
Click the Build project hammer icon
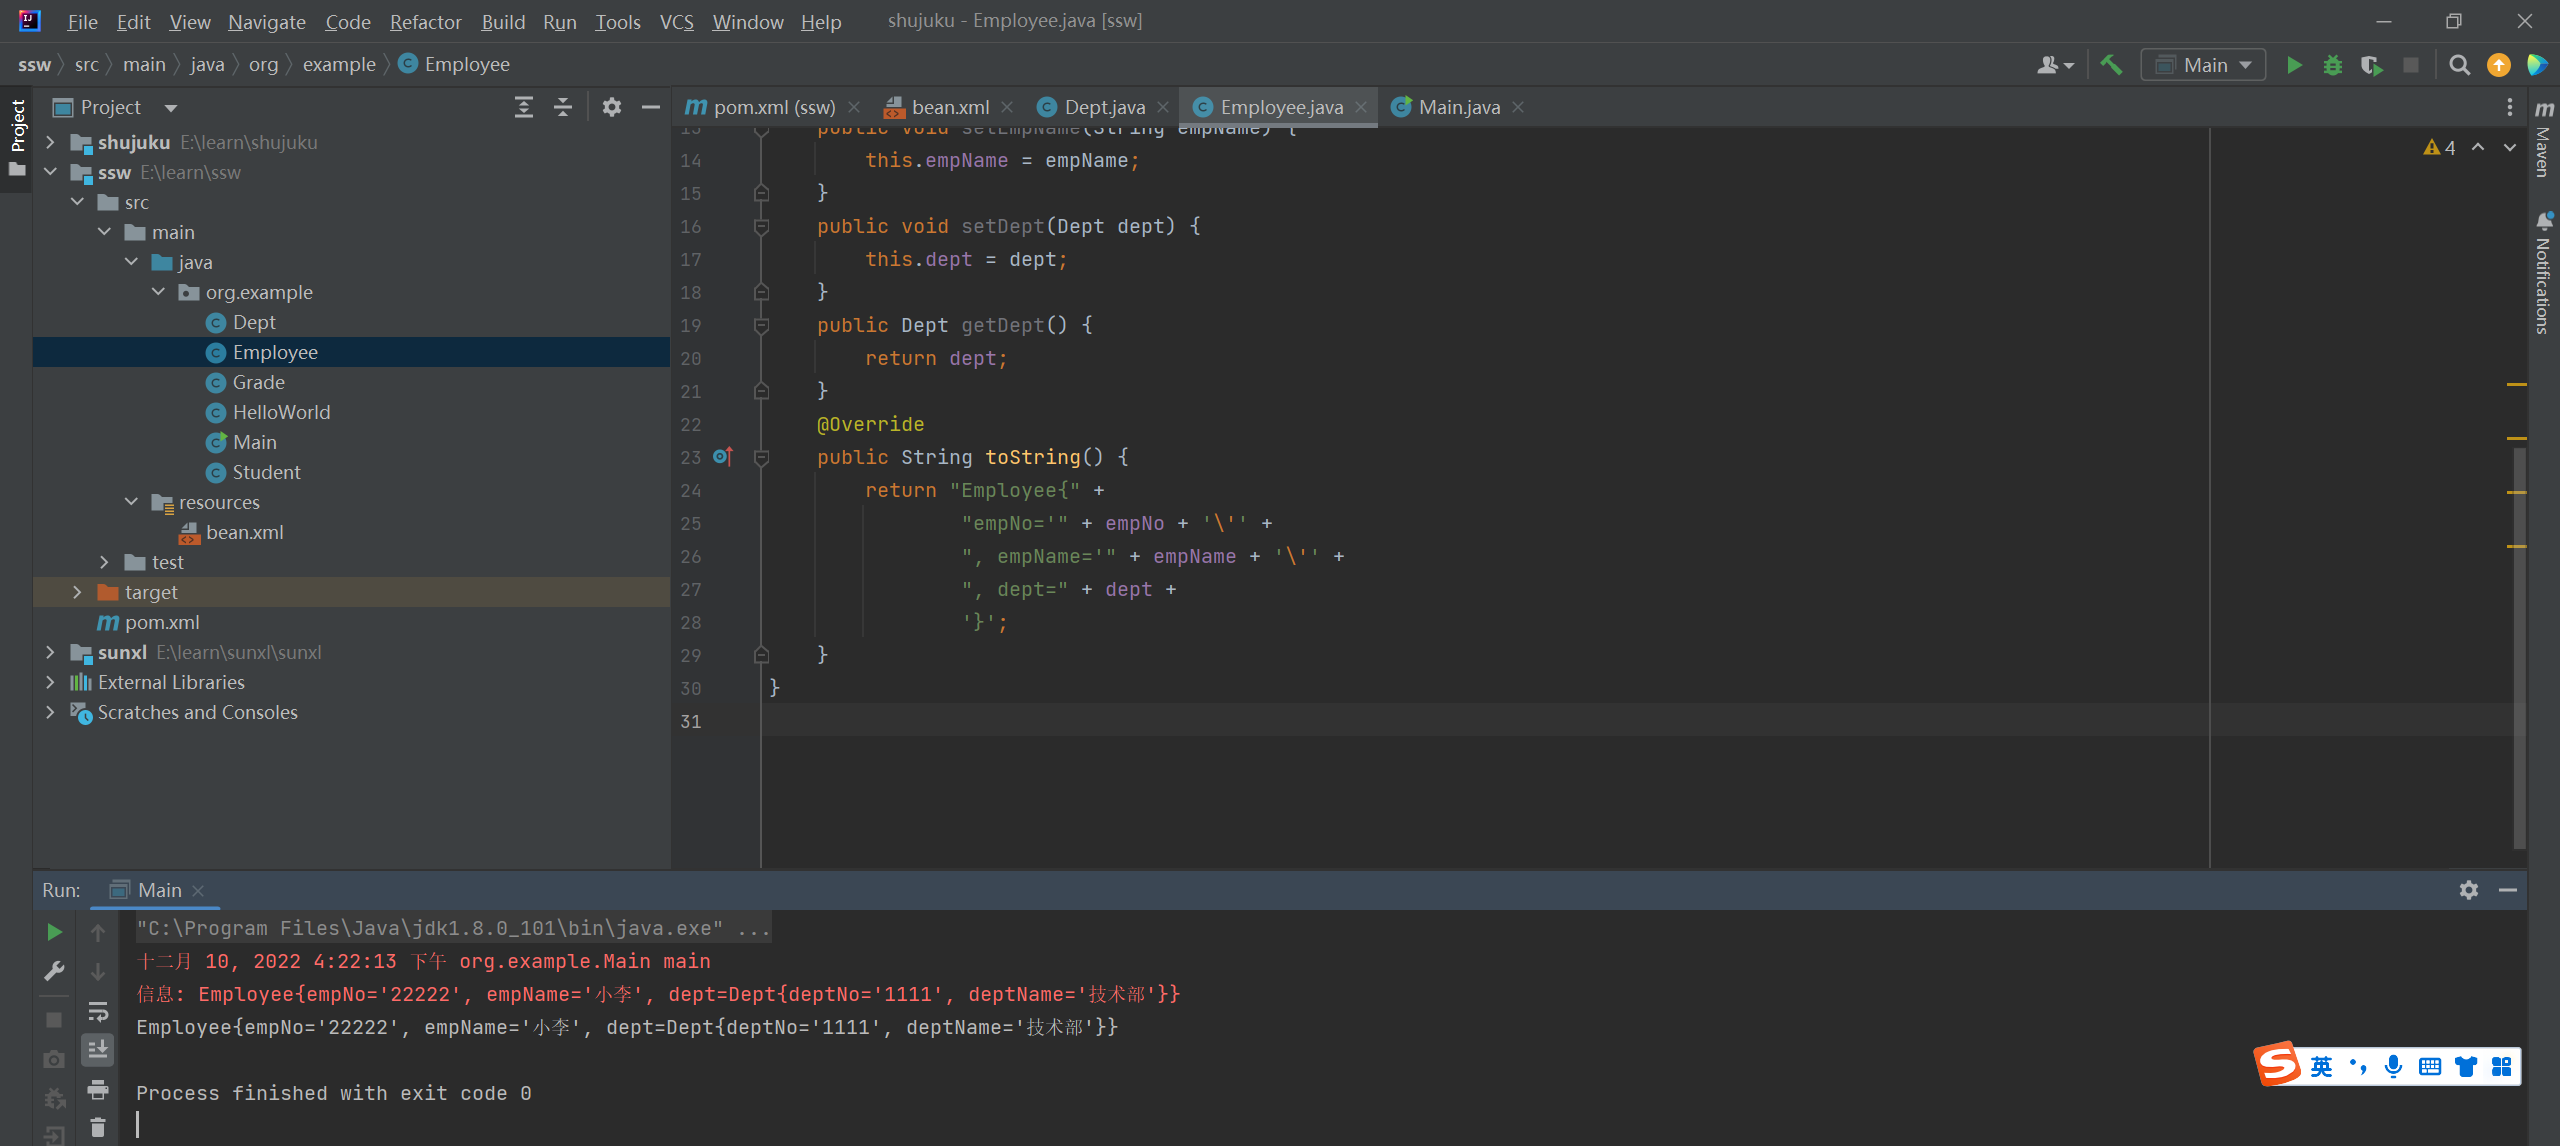2111,65
